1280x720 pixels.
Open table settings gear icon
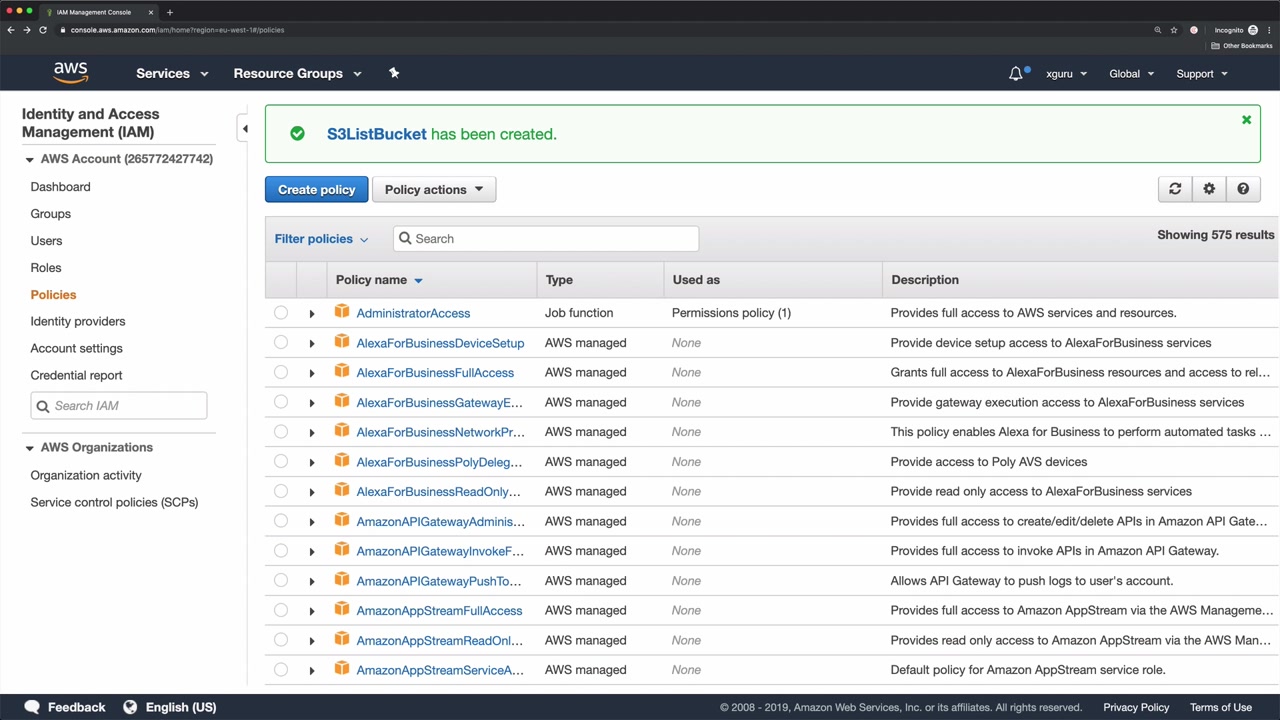point(1209,189)
